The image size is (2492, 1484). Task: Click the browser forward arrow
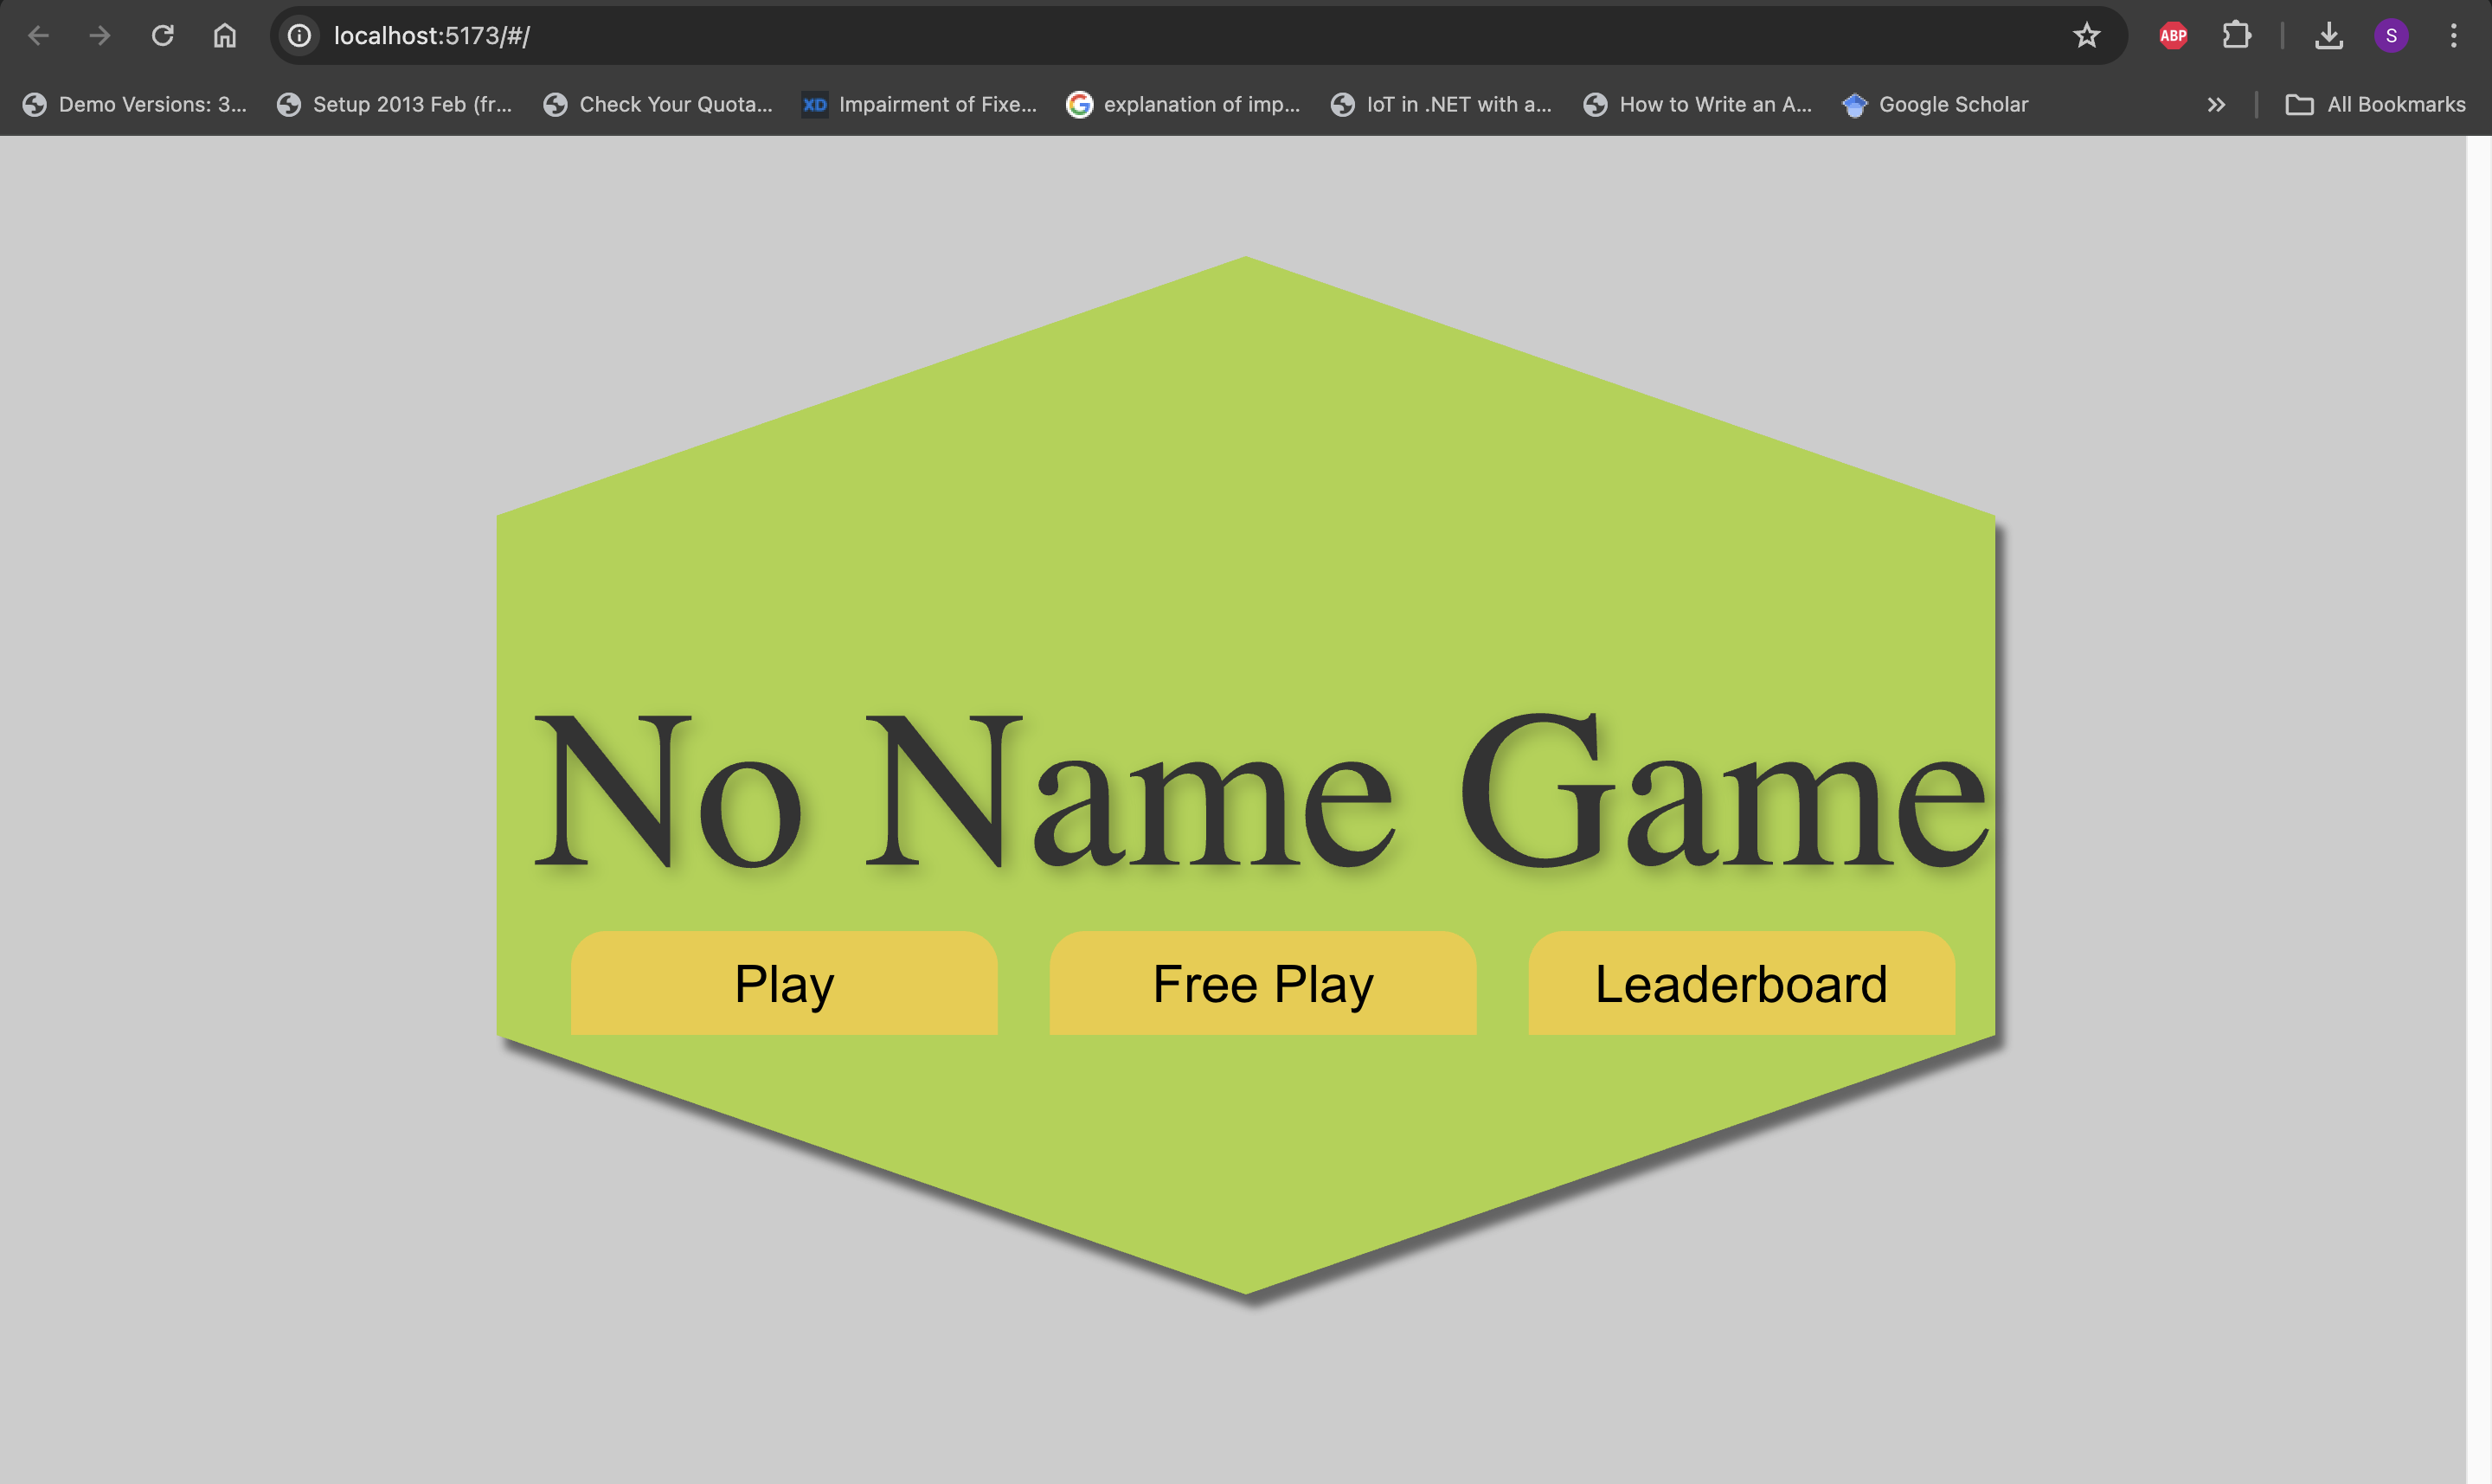point(100,36)
